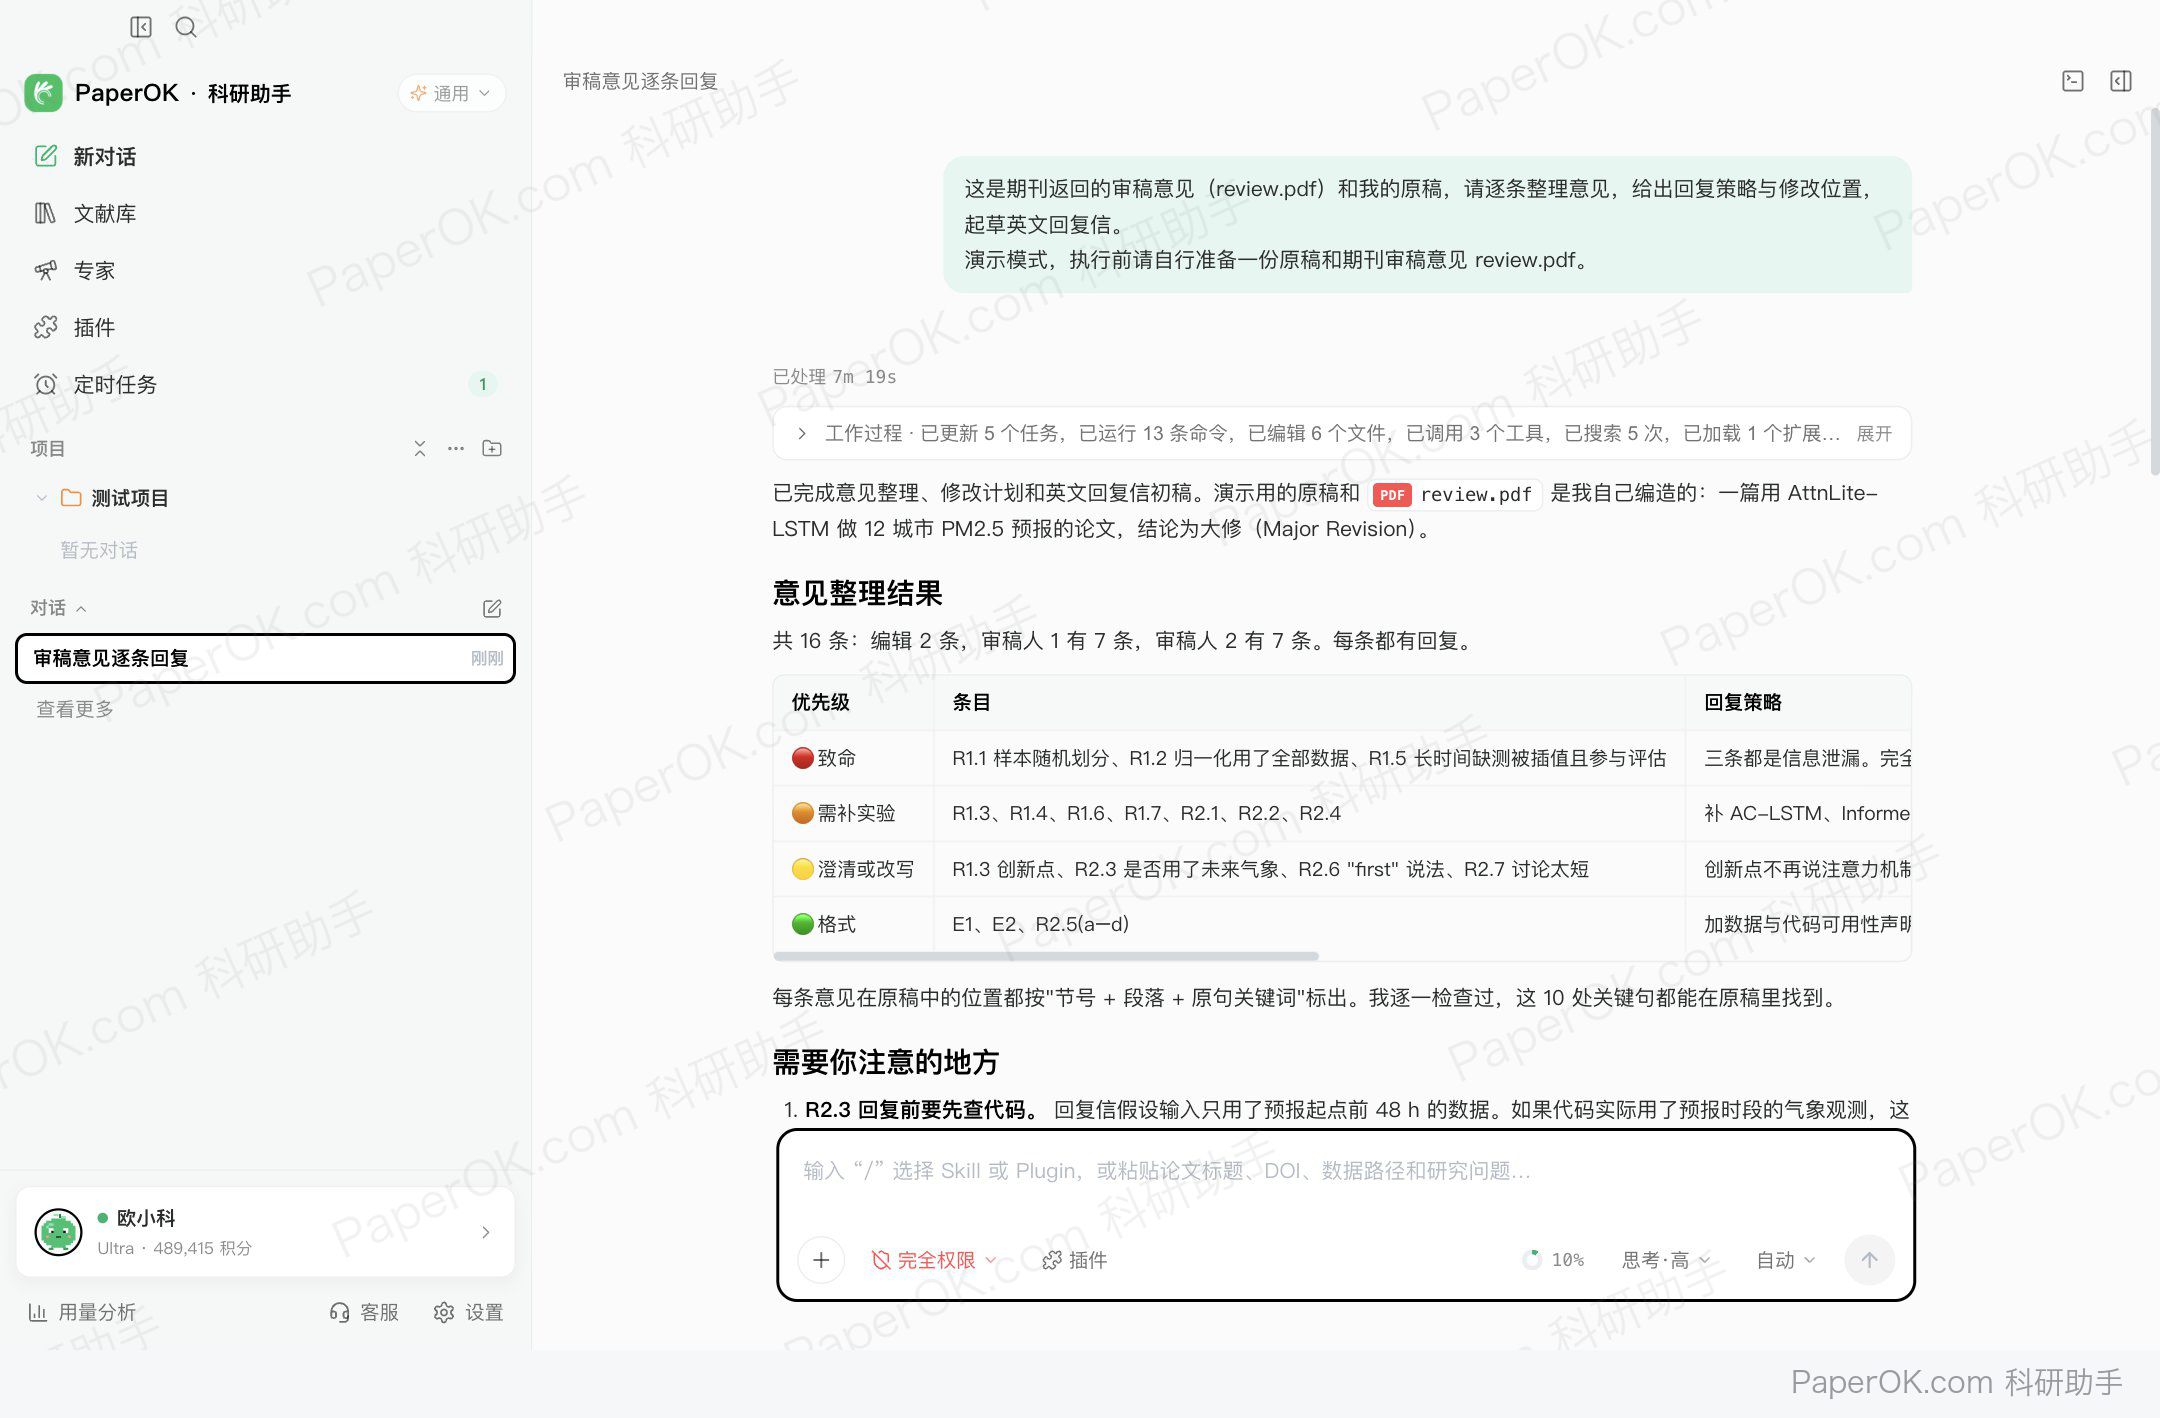This screenshot has width=2160, height=1418.
Task: Click the send arrow button
Action: [x=1869, y=1260]
